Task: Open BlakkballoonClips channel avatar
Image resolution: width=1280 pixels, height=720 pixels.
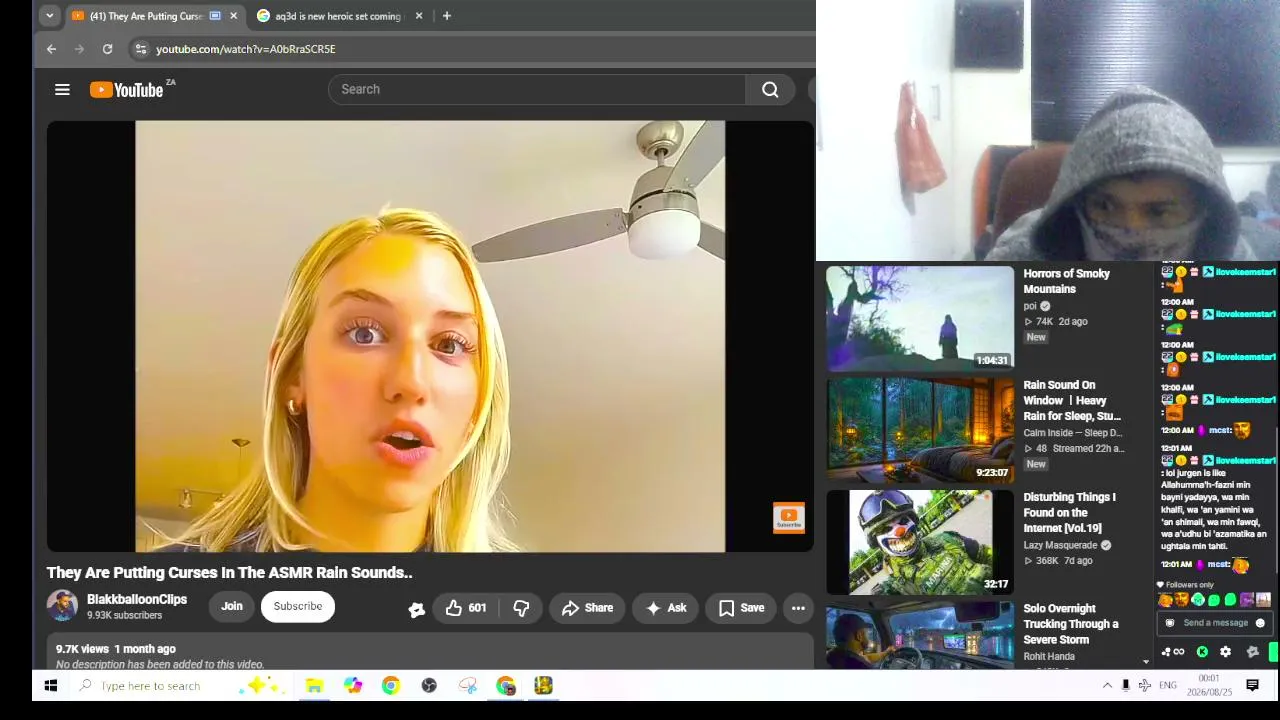Action: [62, 606]
